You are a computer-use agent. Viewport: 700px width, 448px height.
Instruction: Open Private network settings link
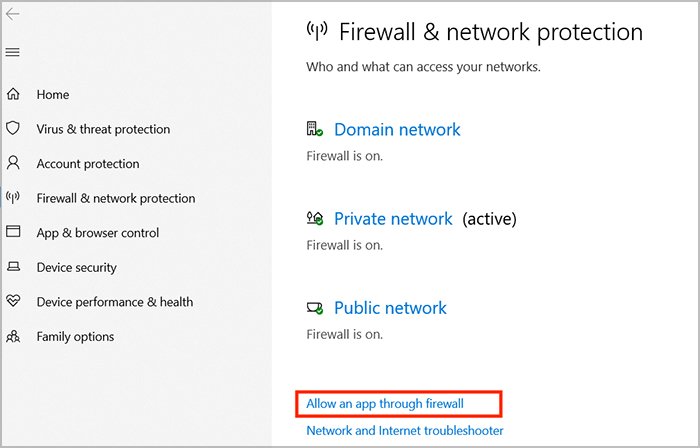click(x=393, y=219)
